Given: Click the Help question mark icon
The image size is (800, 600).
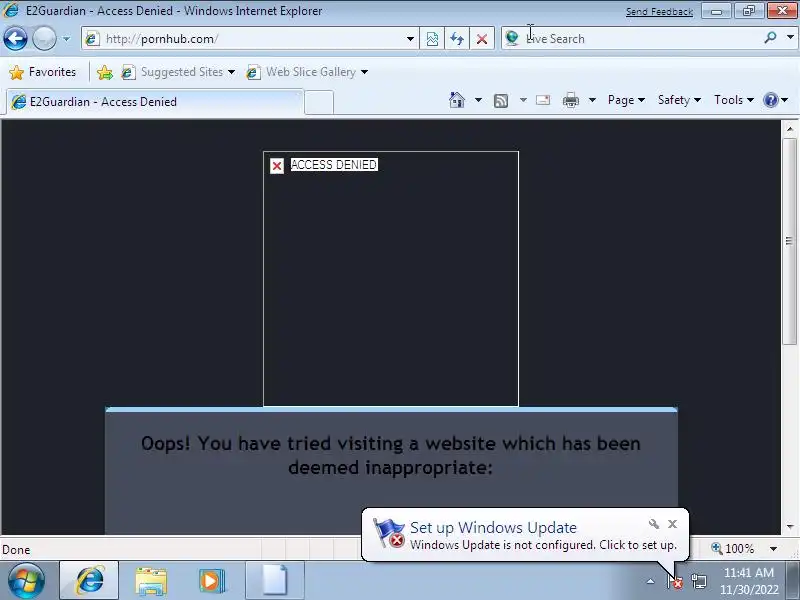Looking at the screenshot, I should coord(770,100).
